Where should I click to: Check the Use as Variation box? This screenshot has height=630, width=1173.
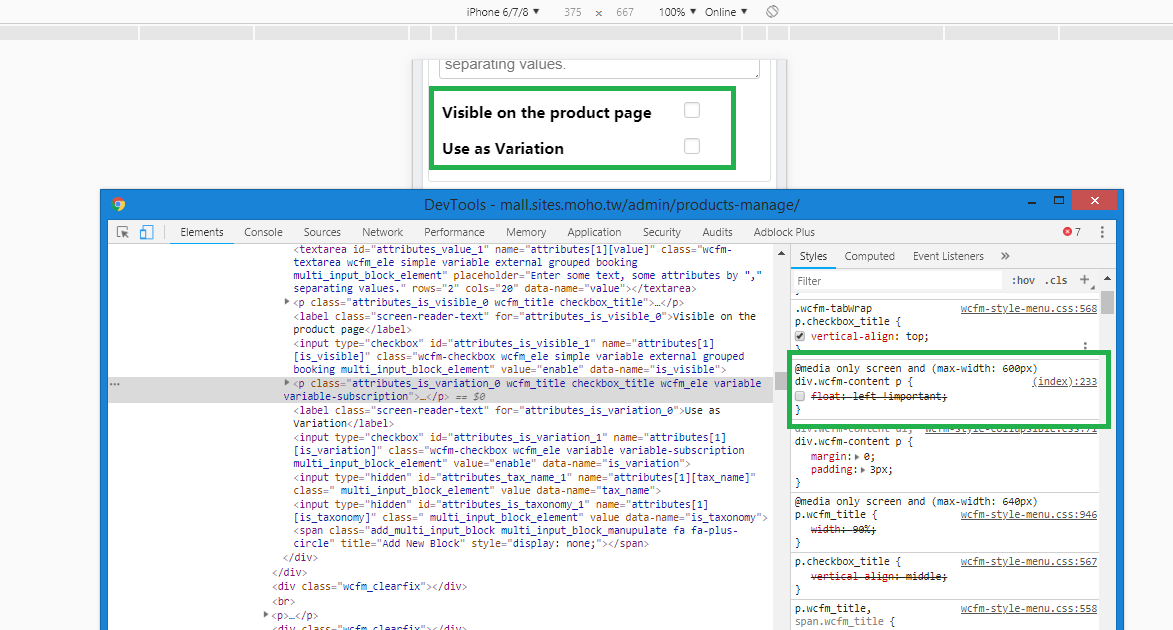click(692, 146)
